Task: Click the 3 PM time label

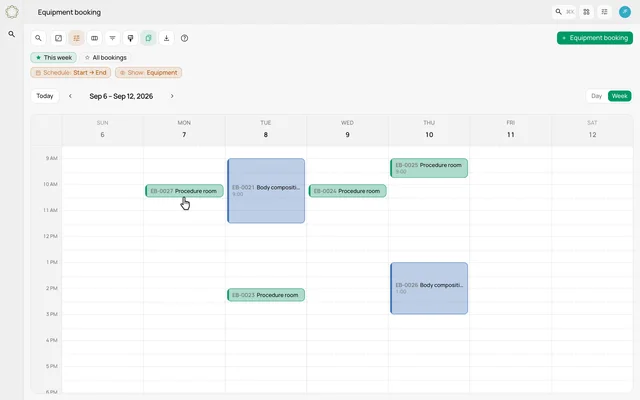Action: pos(51,314)
